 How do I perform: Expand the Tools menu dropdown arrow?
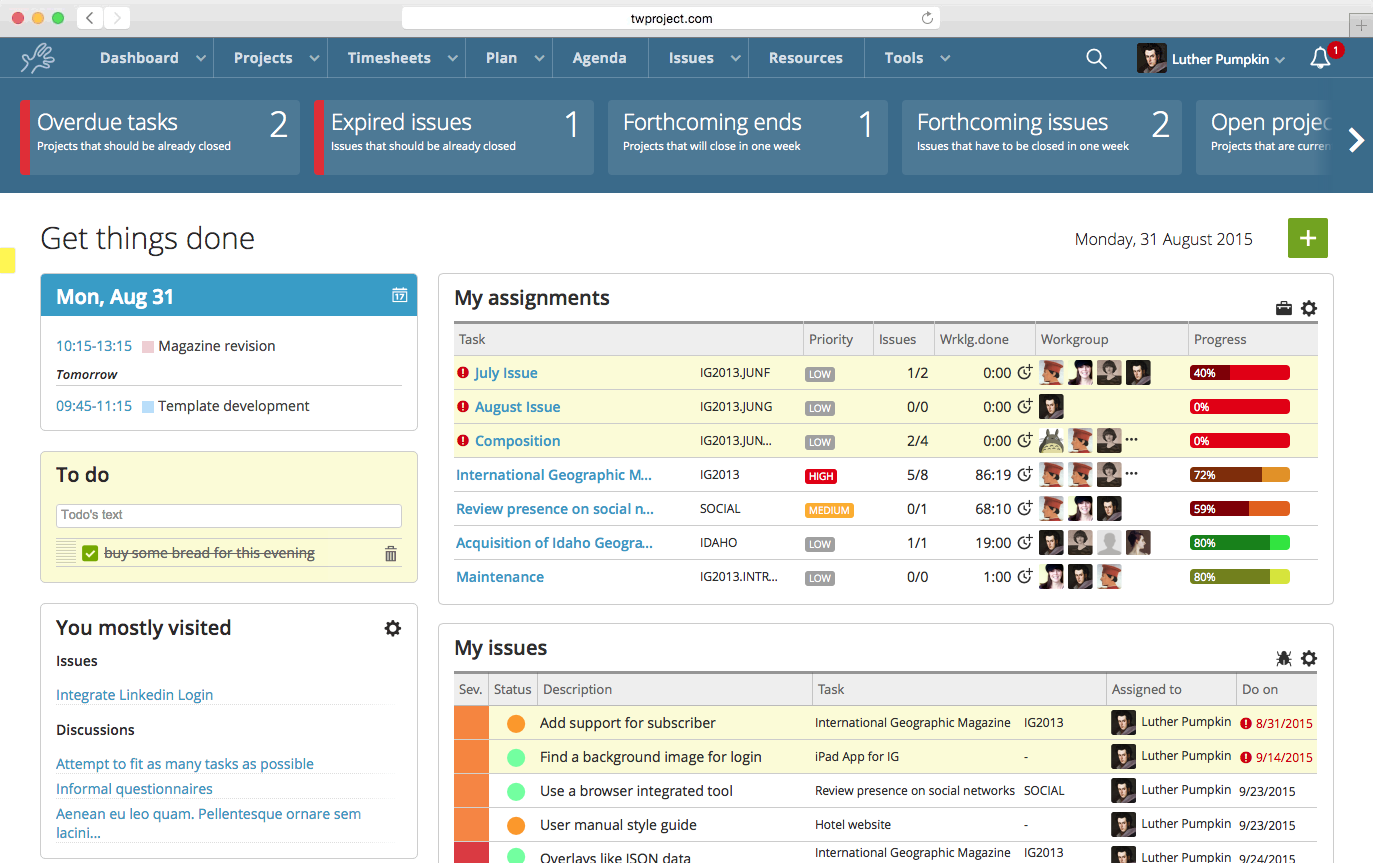(945, 59)
